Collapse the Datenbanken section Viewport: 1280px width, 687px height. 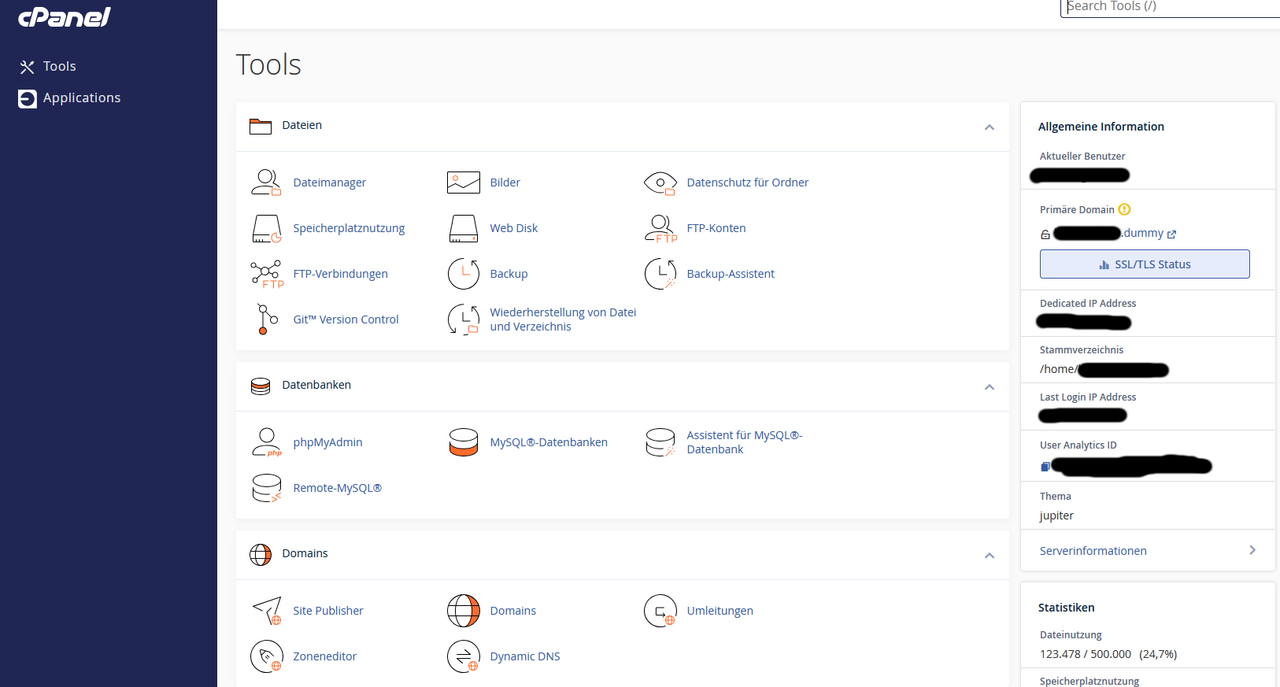click(x=989, y=386)
